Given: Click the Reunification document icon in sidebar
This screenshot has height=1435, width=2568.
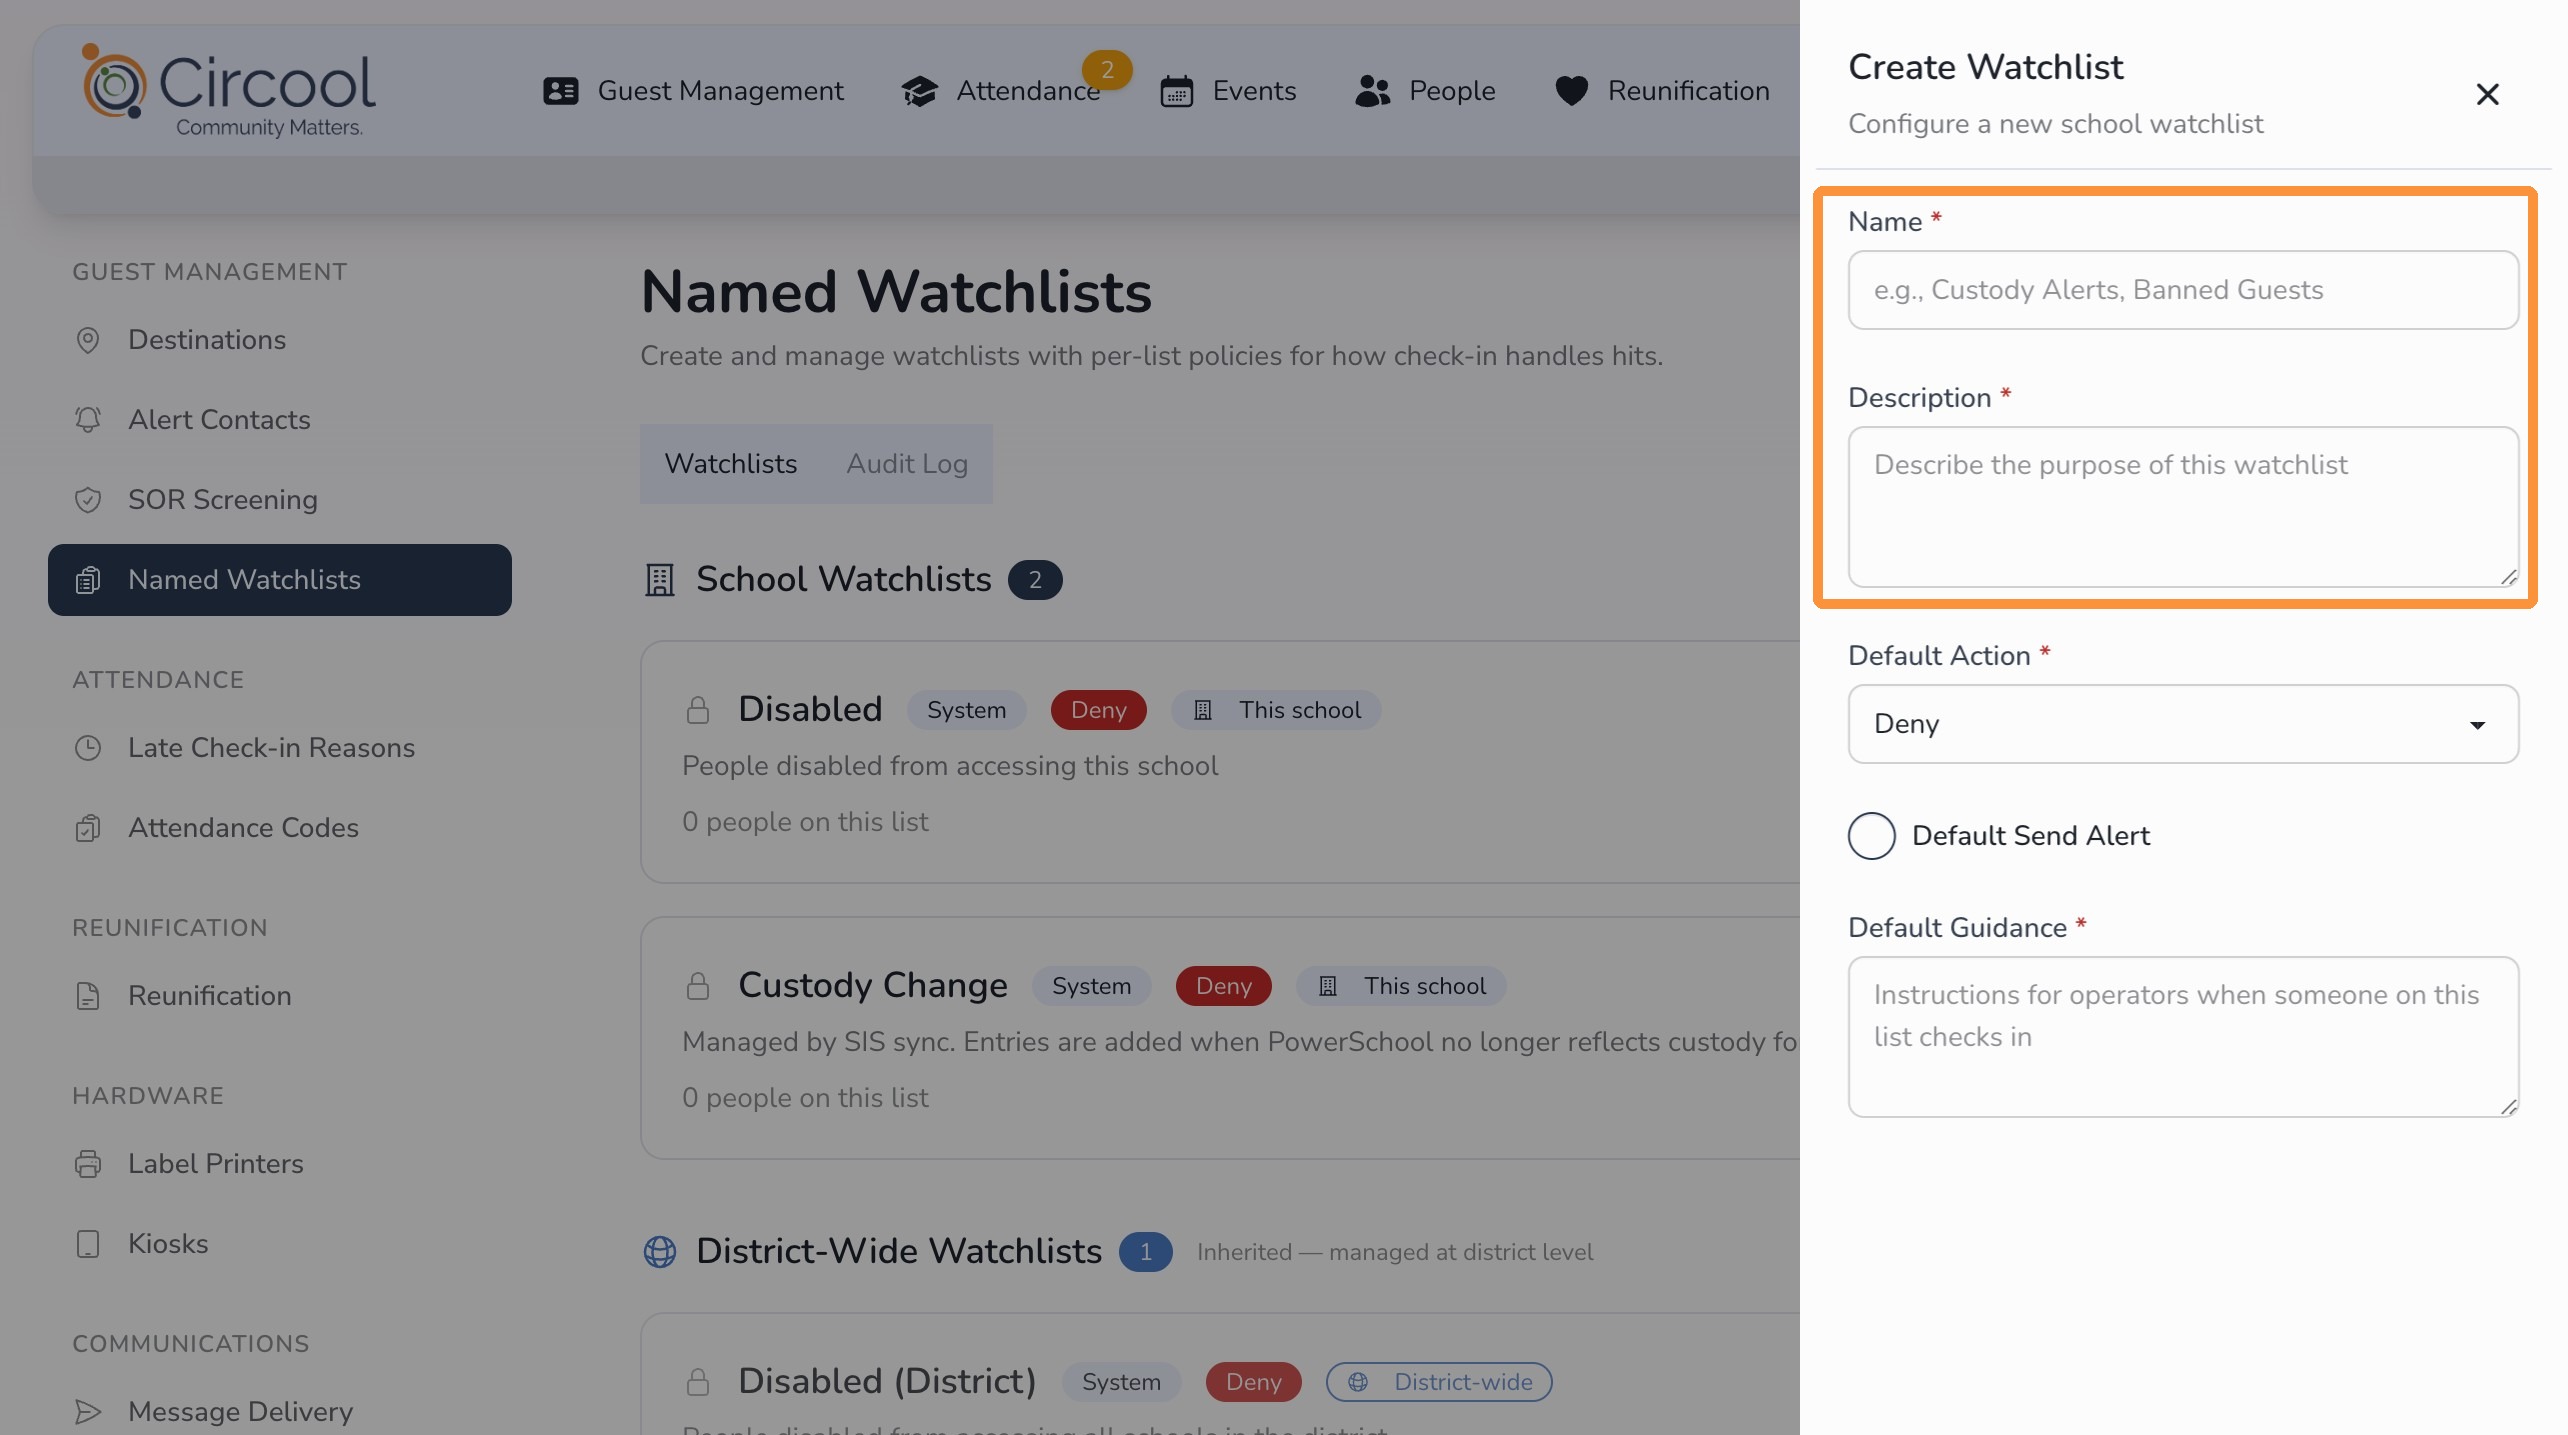Looking at the screenshot, I should point(88,996).
